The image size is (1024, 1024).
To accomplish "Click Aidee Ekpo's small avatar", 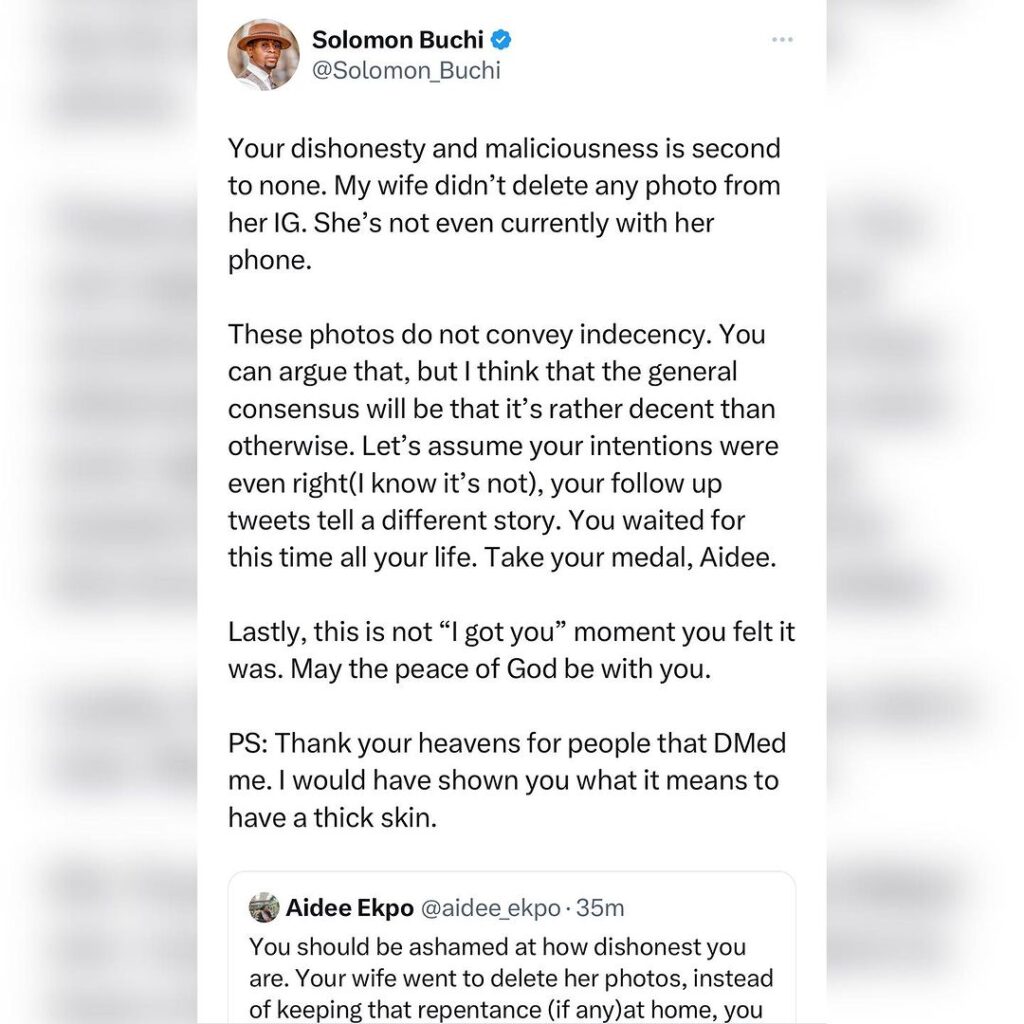I will (264, 907).
